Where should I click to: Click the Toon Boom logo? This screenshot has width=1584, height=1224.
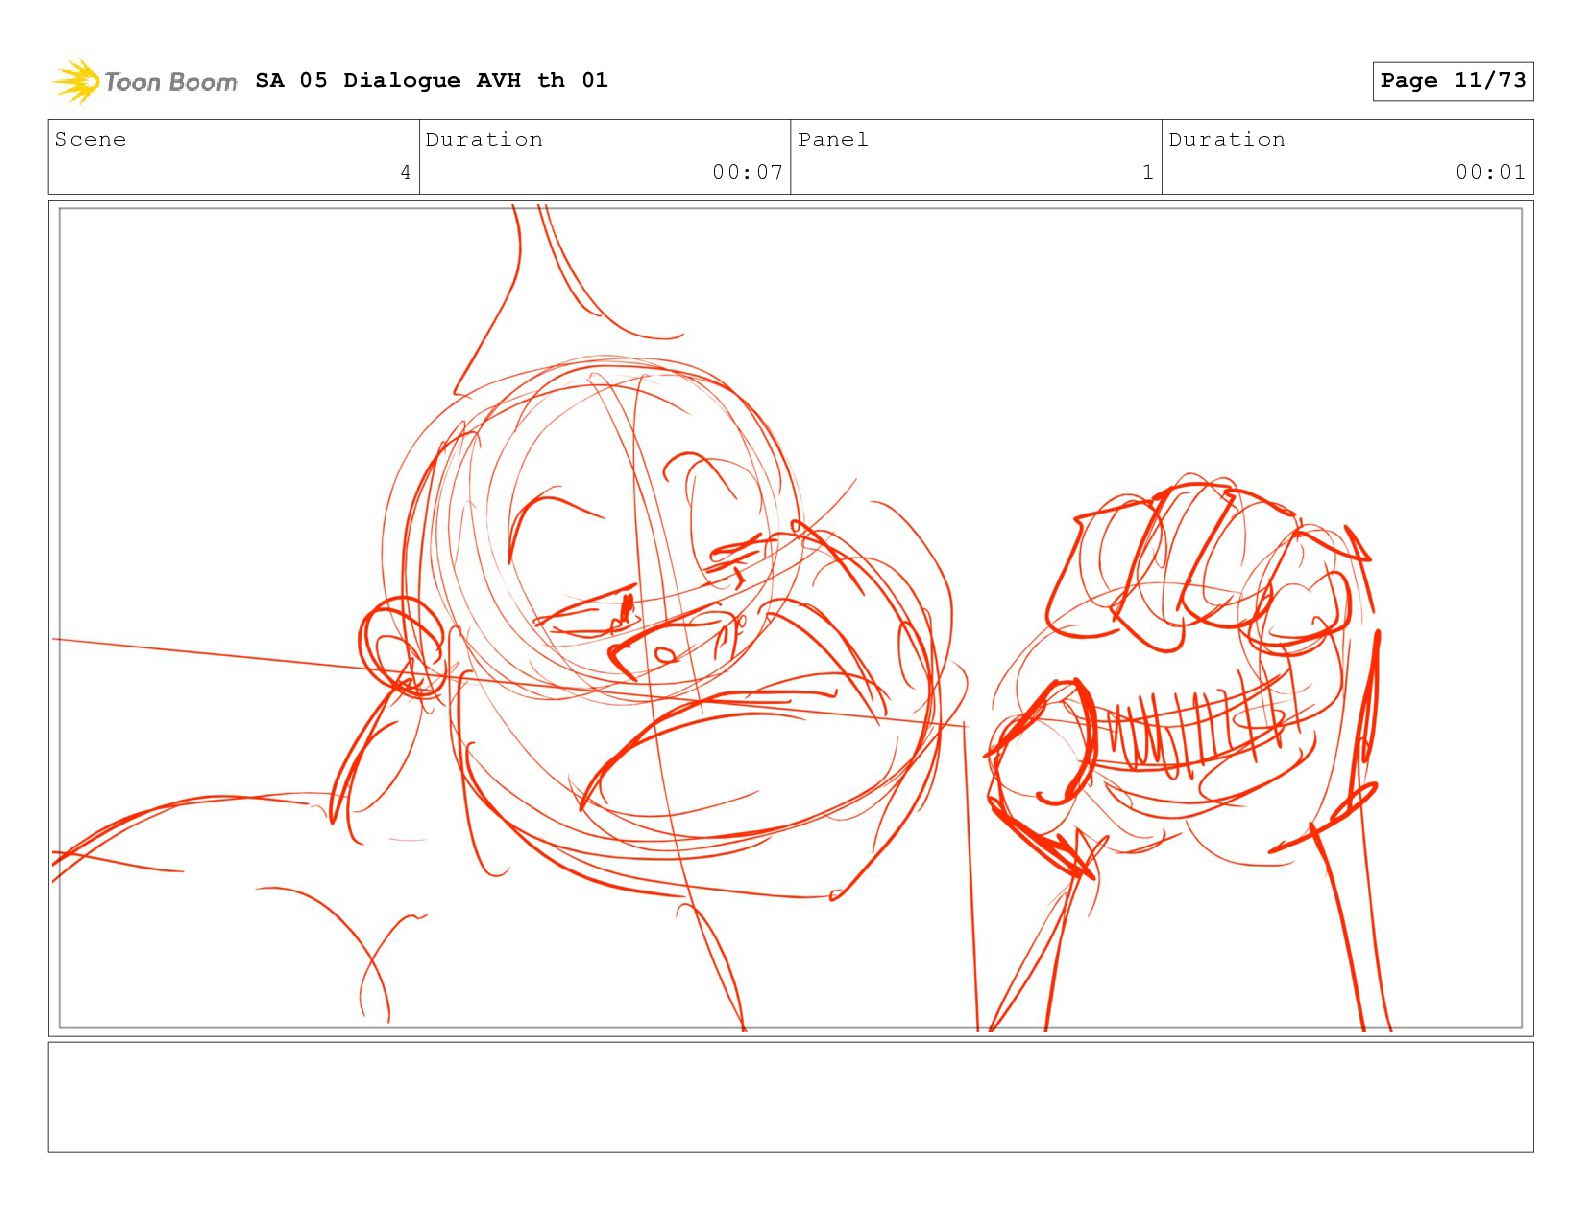[145, 81]
